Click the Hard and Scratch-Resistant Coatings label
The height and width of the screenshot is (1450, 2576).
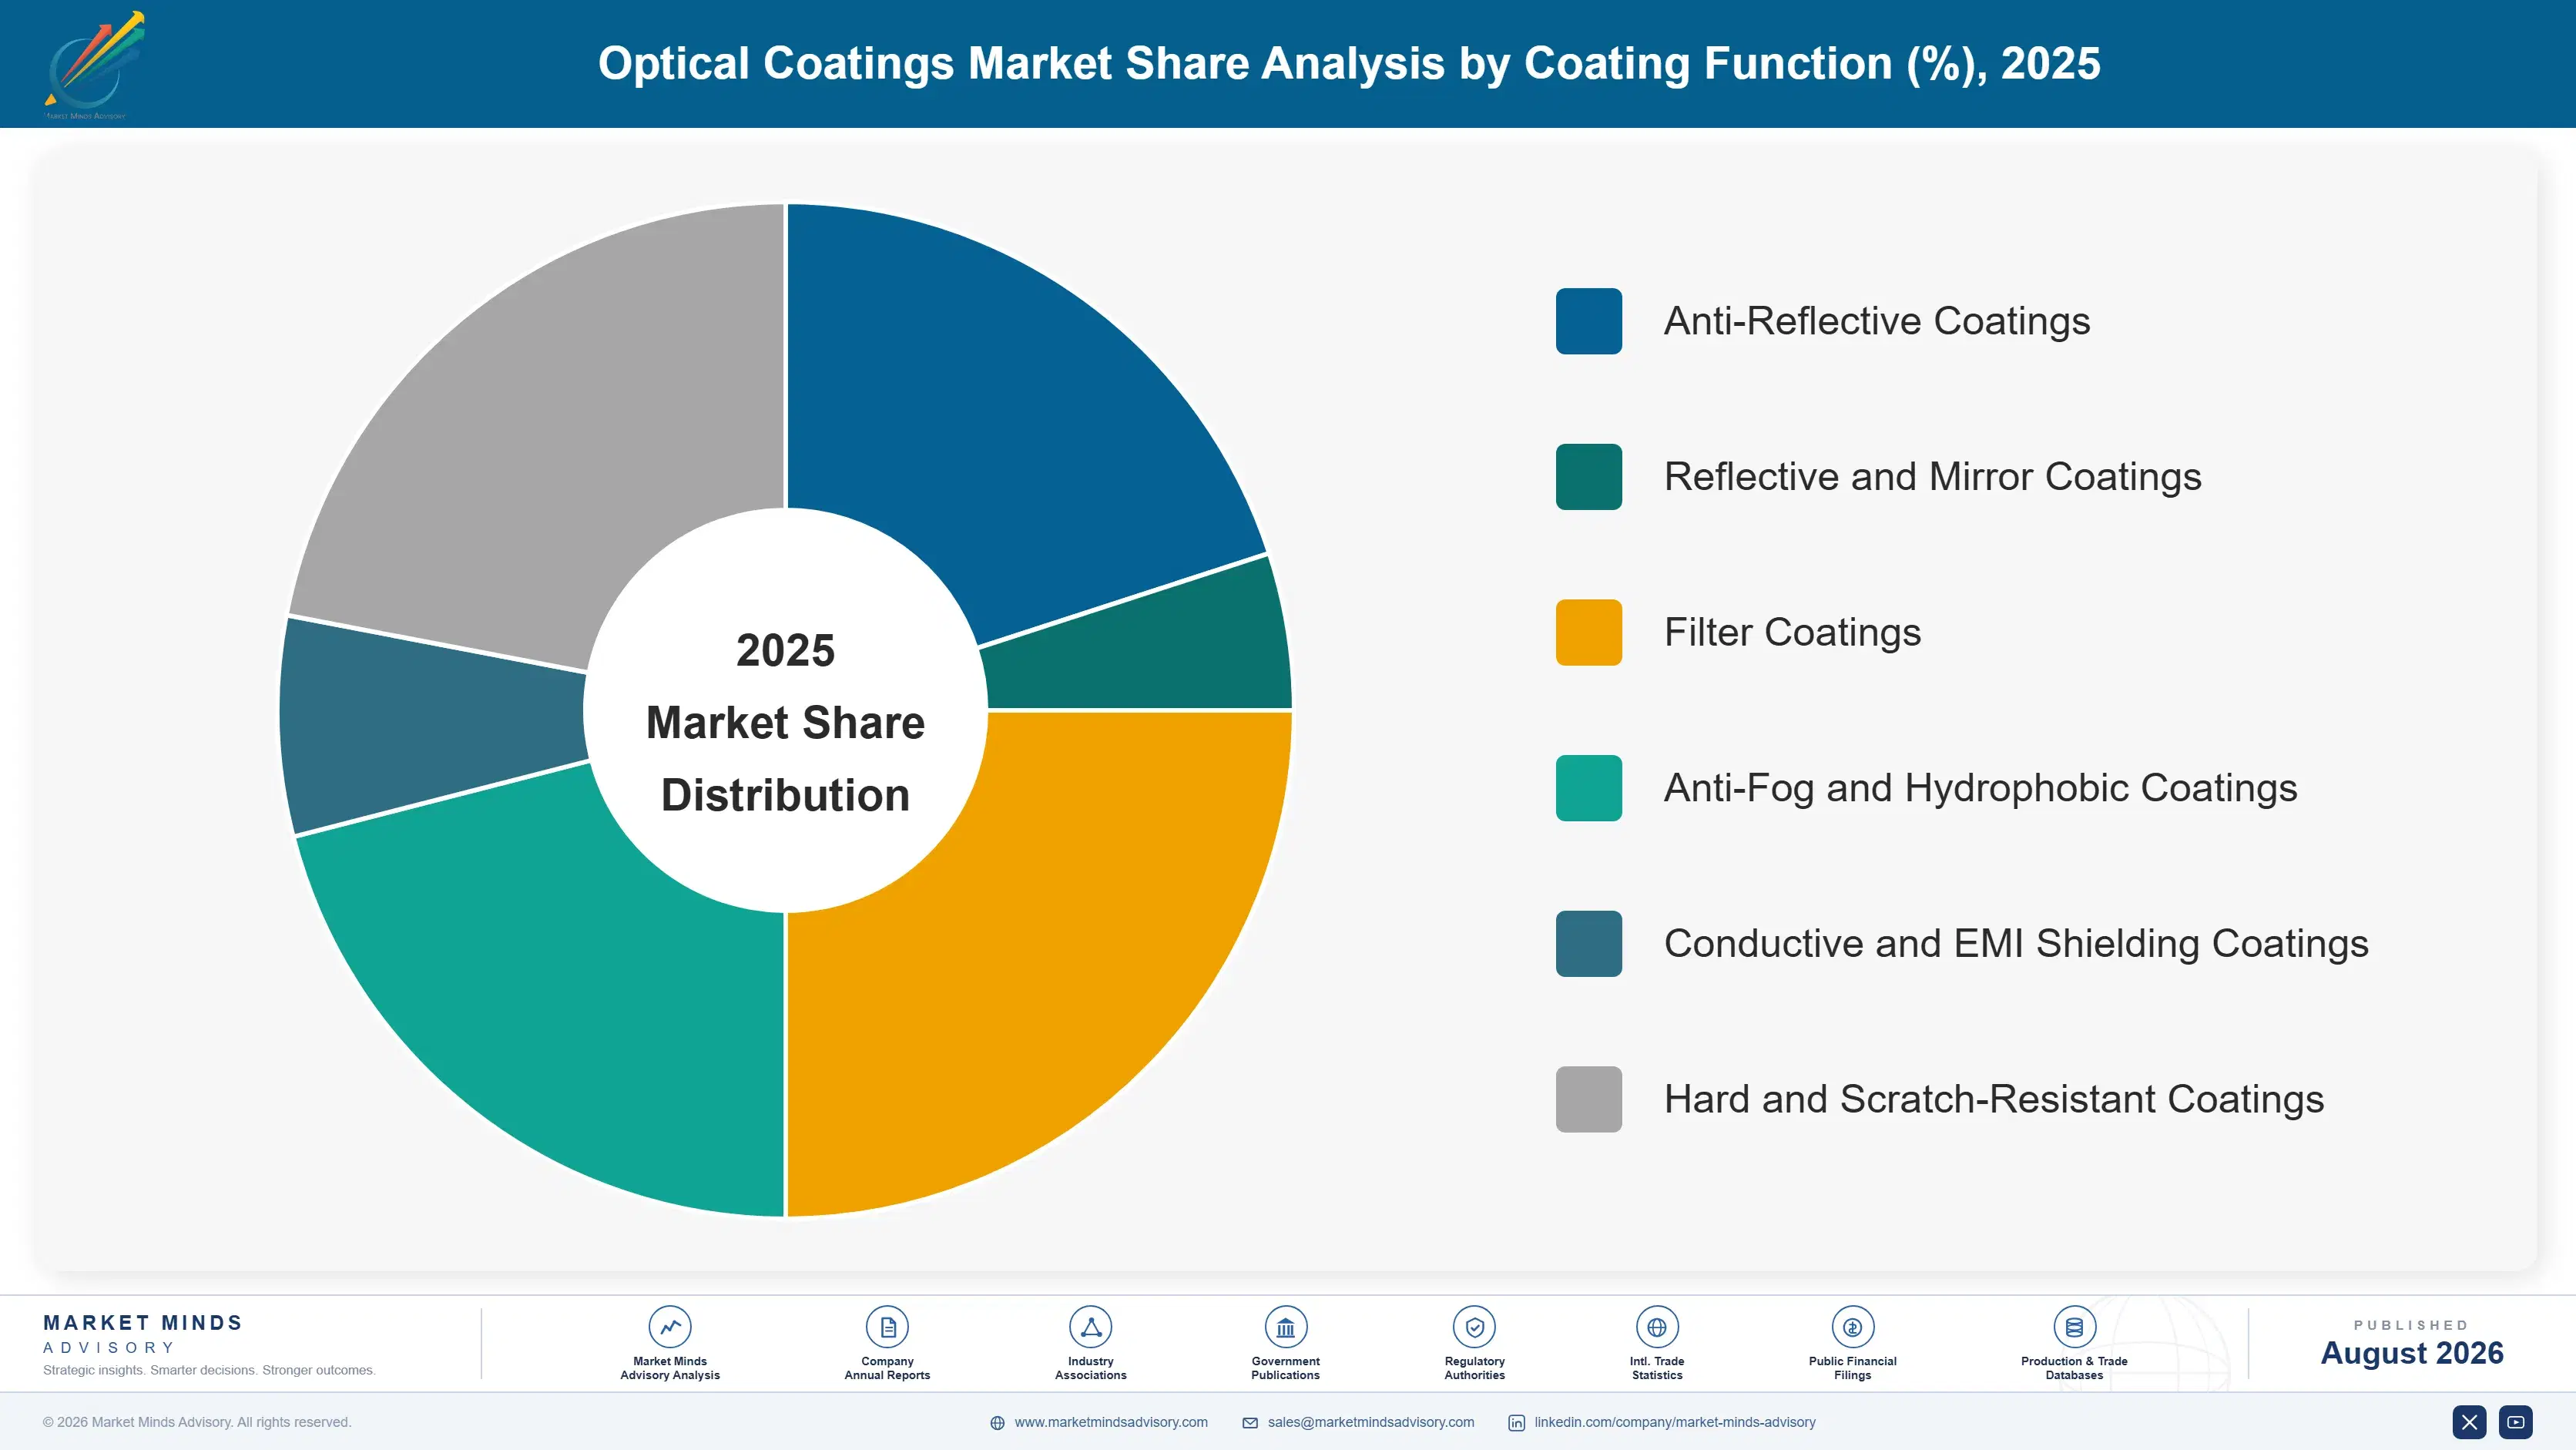point(1993,1099)
